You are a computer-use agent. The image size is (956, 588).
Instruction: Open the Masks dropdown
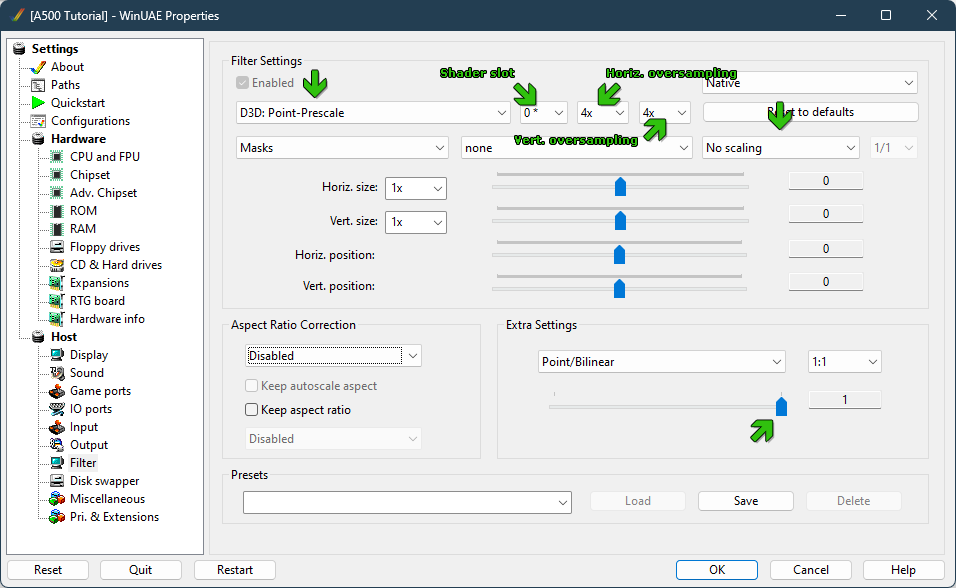click(342, 148)
